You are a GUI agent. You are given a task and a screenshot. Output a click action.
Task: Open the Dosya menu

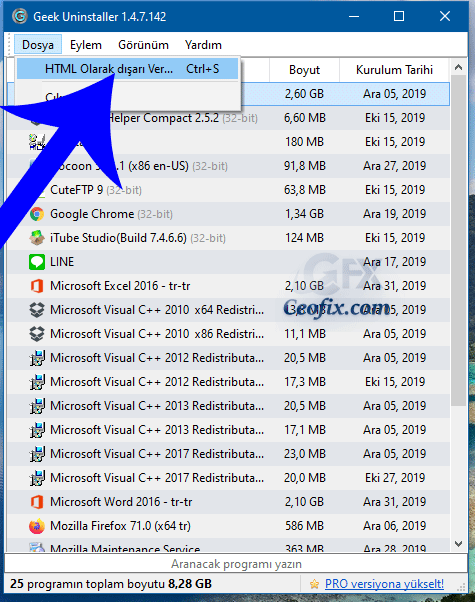38,45
